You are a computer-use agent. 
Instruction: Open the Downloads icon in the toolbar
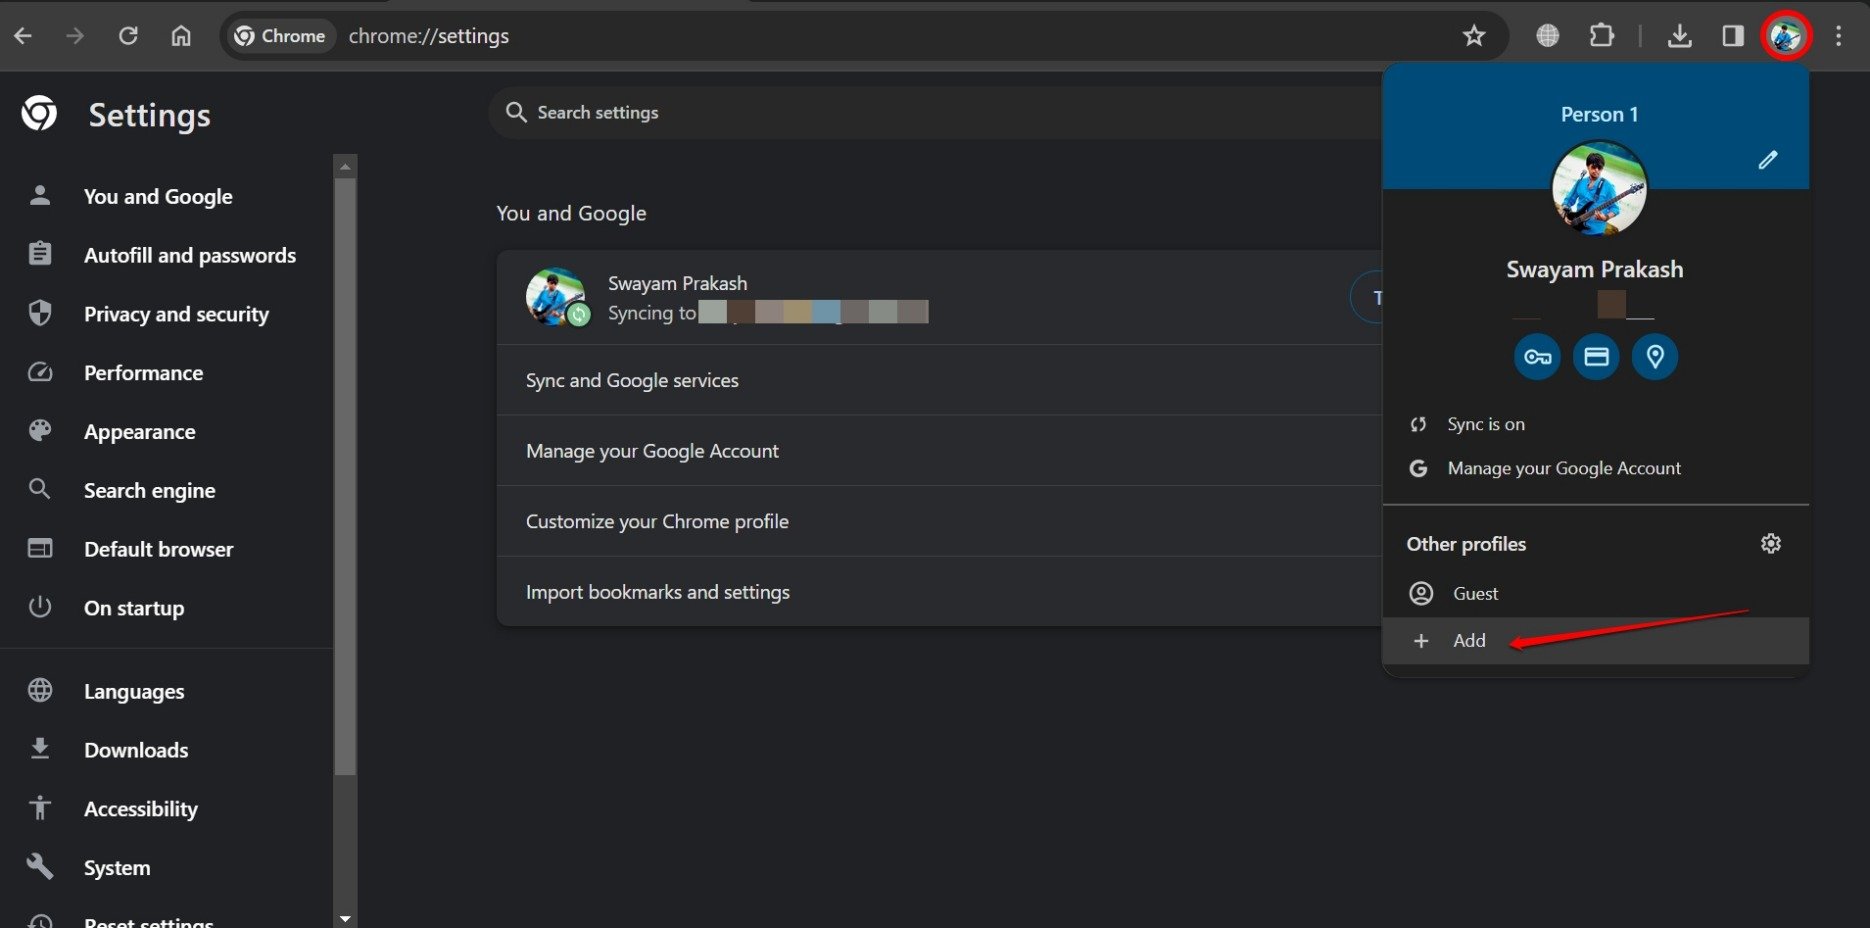pyautogui.click(x=1680, y=35)
